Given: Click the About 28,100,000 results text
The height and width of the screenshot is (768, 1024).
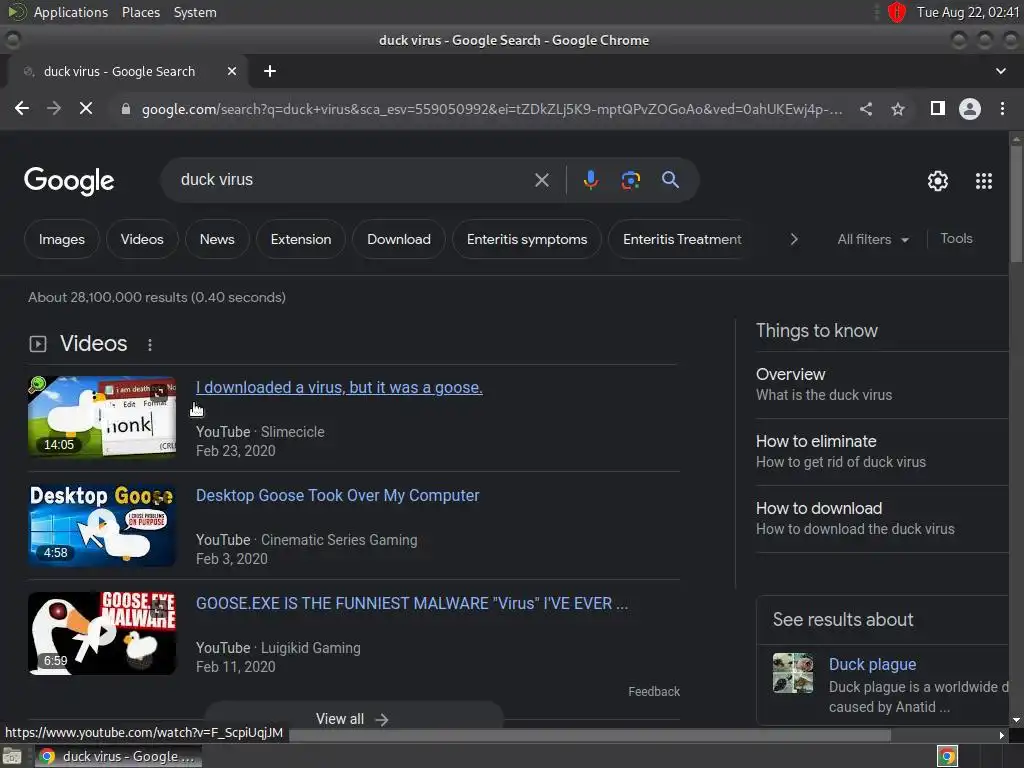Looking at the screenshot, I should 157,297.
